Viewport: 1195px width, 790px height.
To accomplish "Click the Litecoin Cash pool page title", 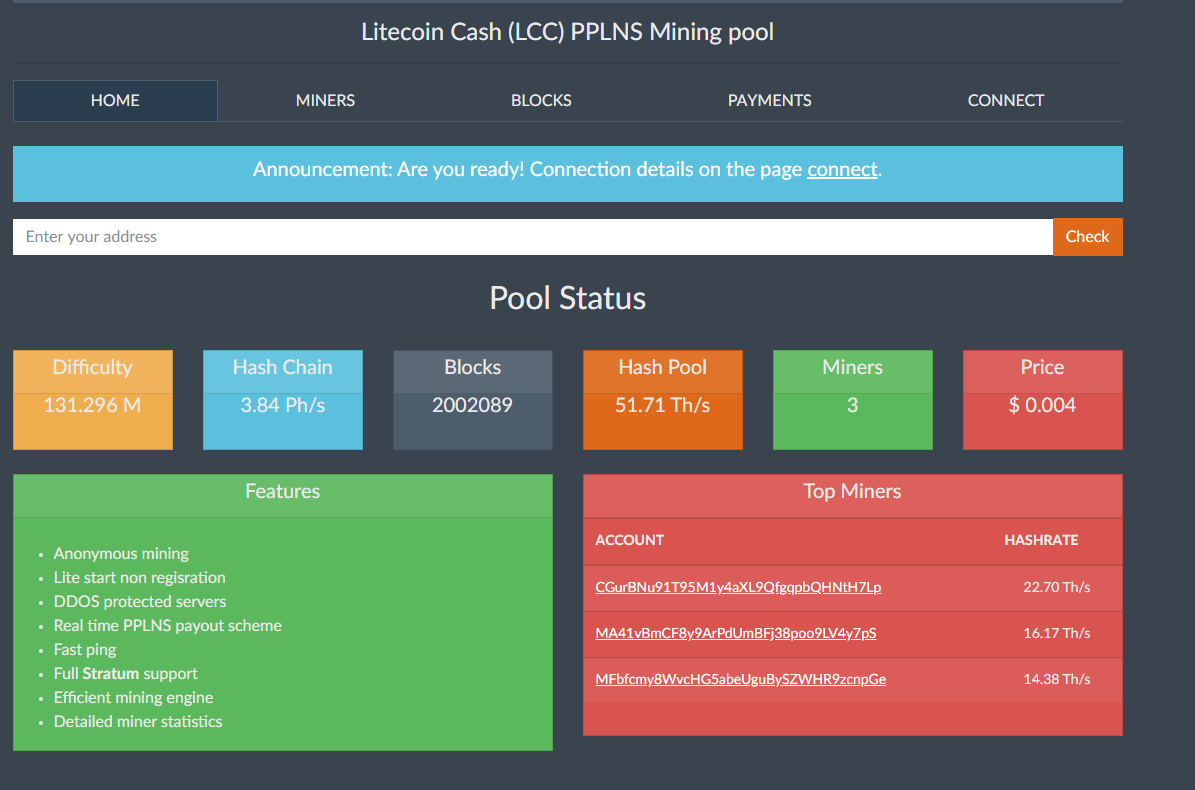I will 567,32.
